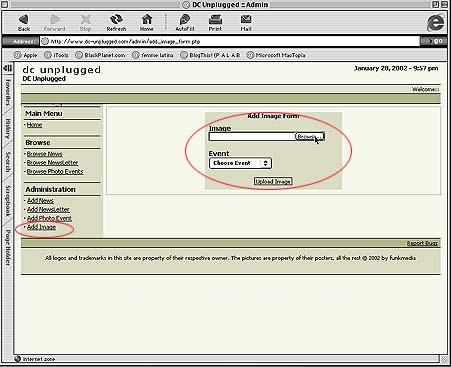
Task: Open the History side tab
Action: 8,129
